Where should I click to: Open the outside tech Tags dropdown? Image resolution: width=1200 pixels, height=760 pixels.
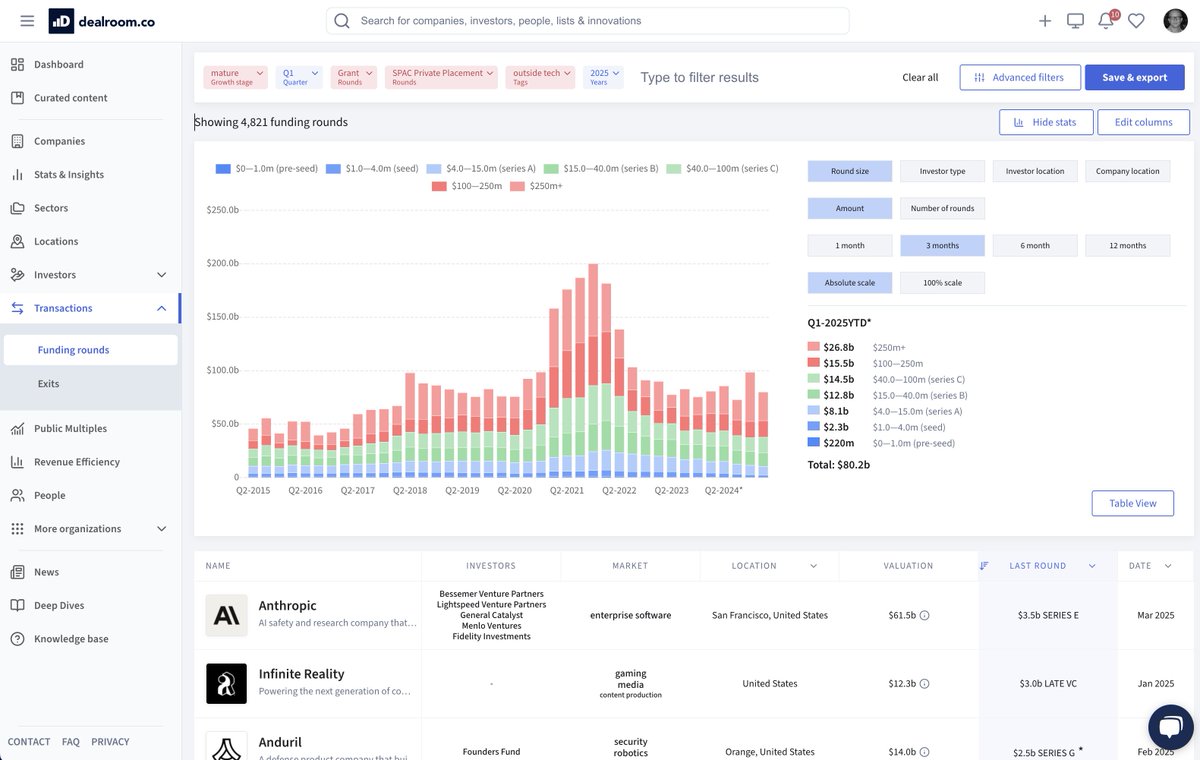[541, 77]
